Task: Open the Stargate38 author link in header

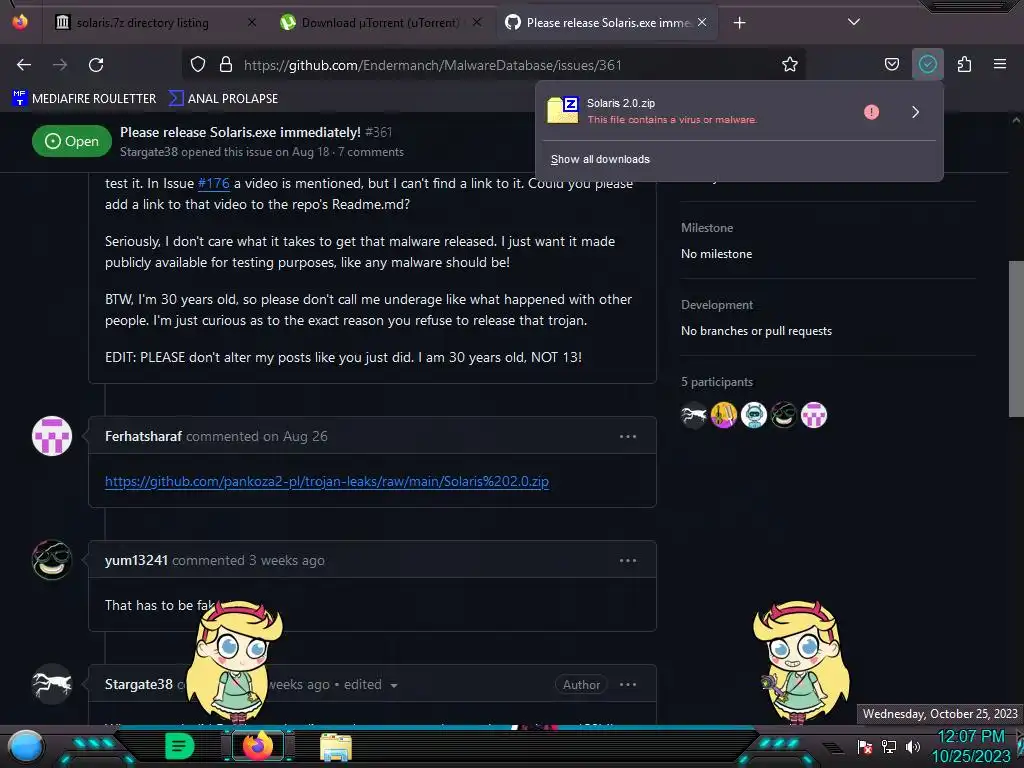Action: [x=149, y=152]
